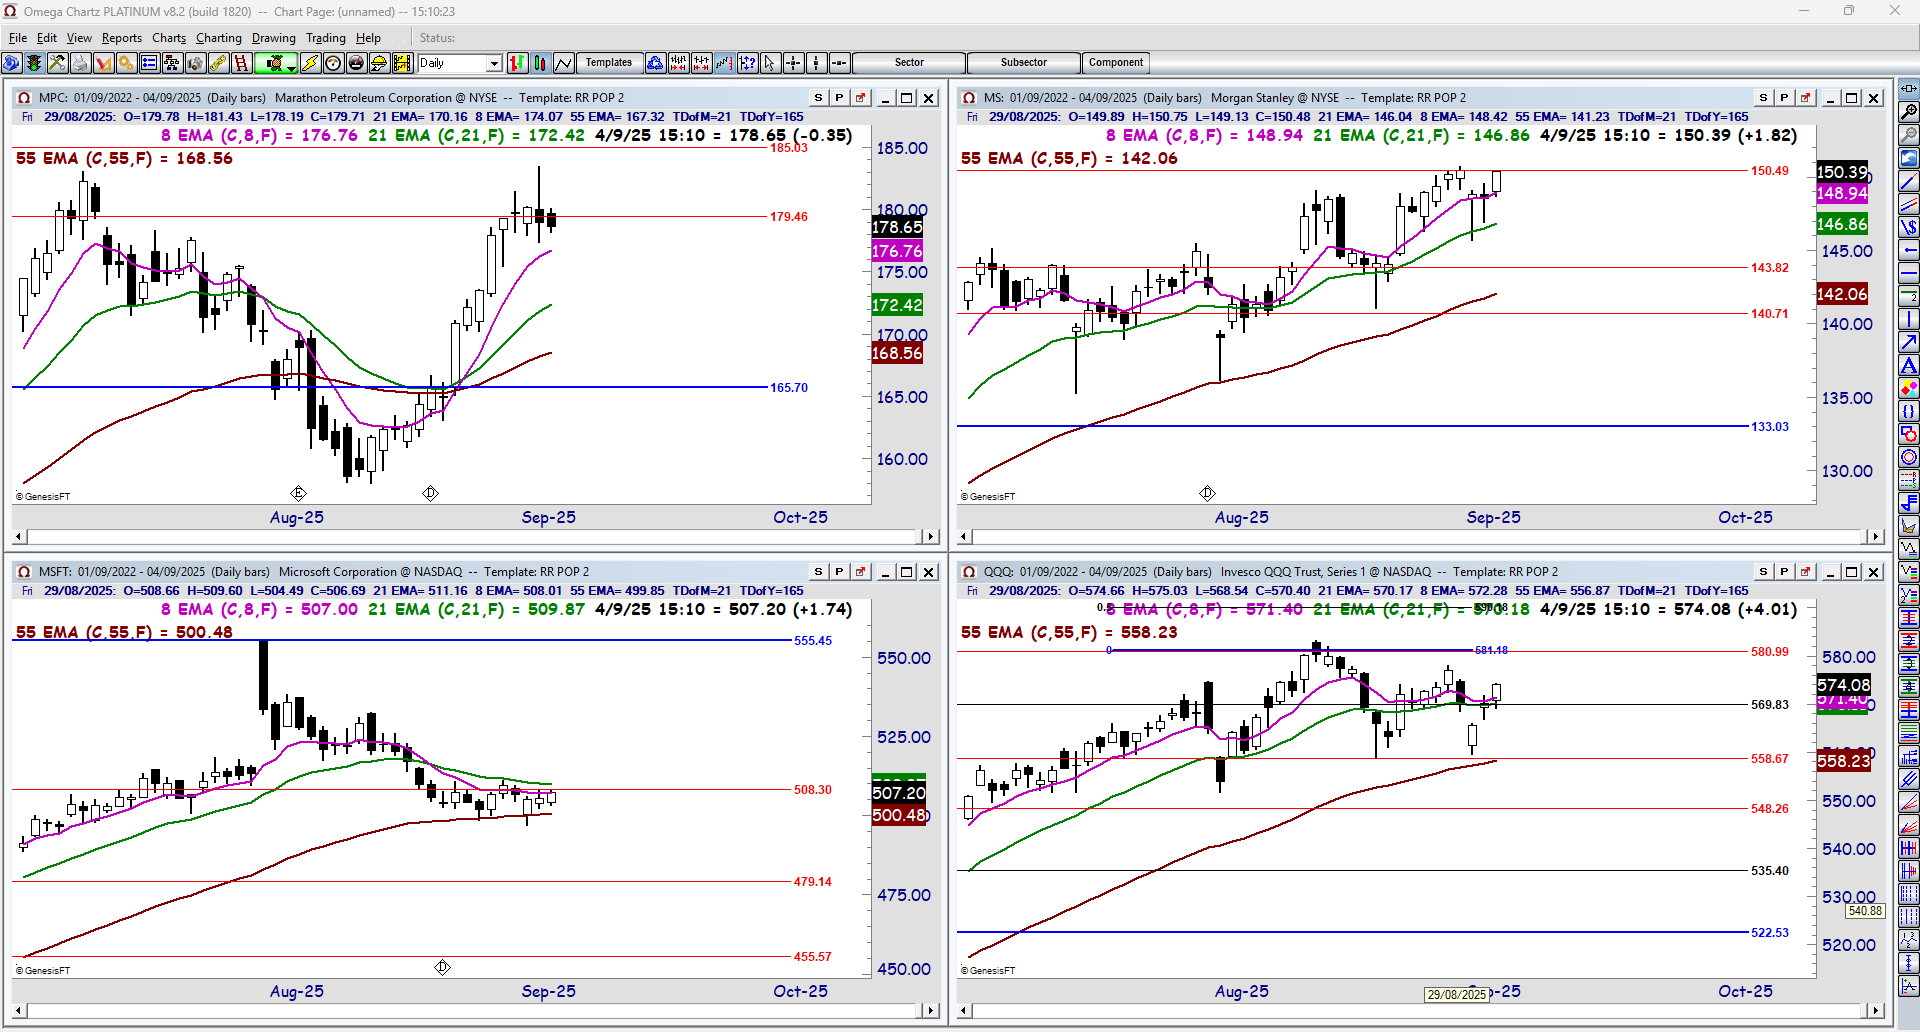Click right scroll arrow of QQQ chart

(1876, 1011)
